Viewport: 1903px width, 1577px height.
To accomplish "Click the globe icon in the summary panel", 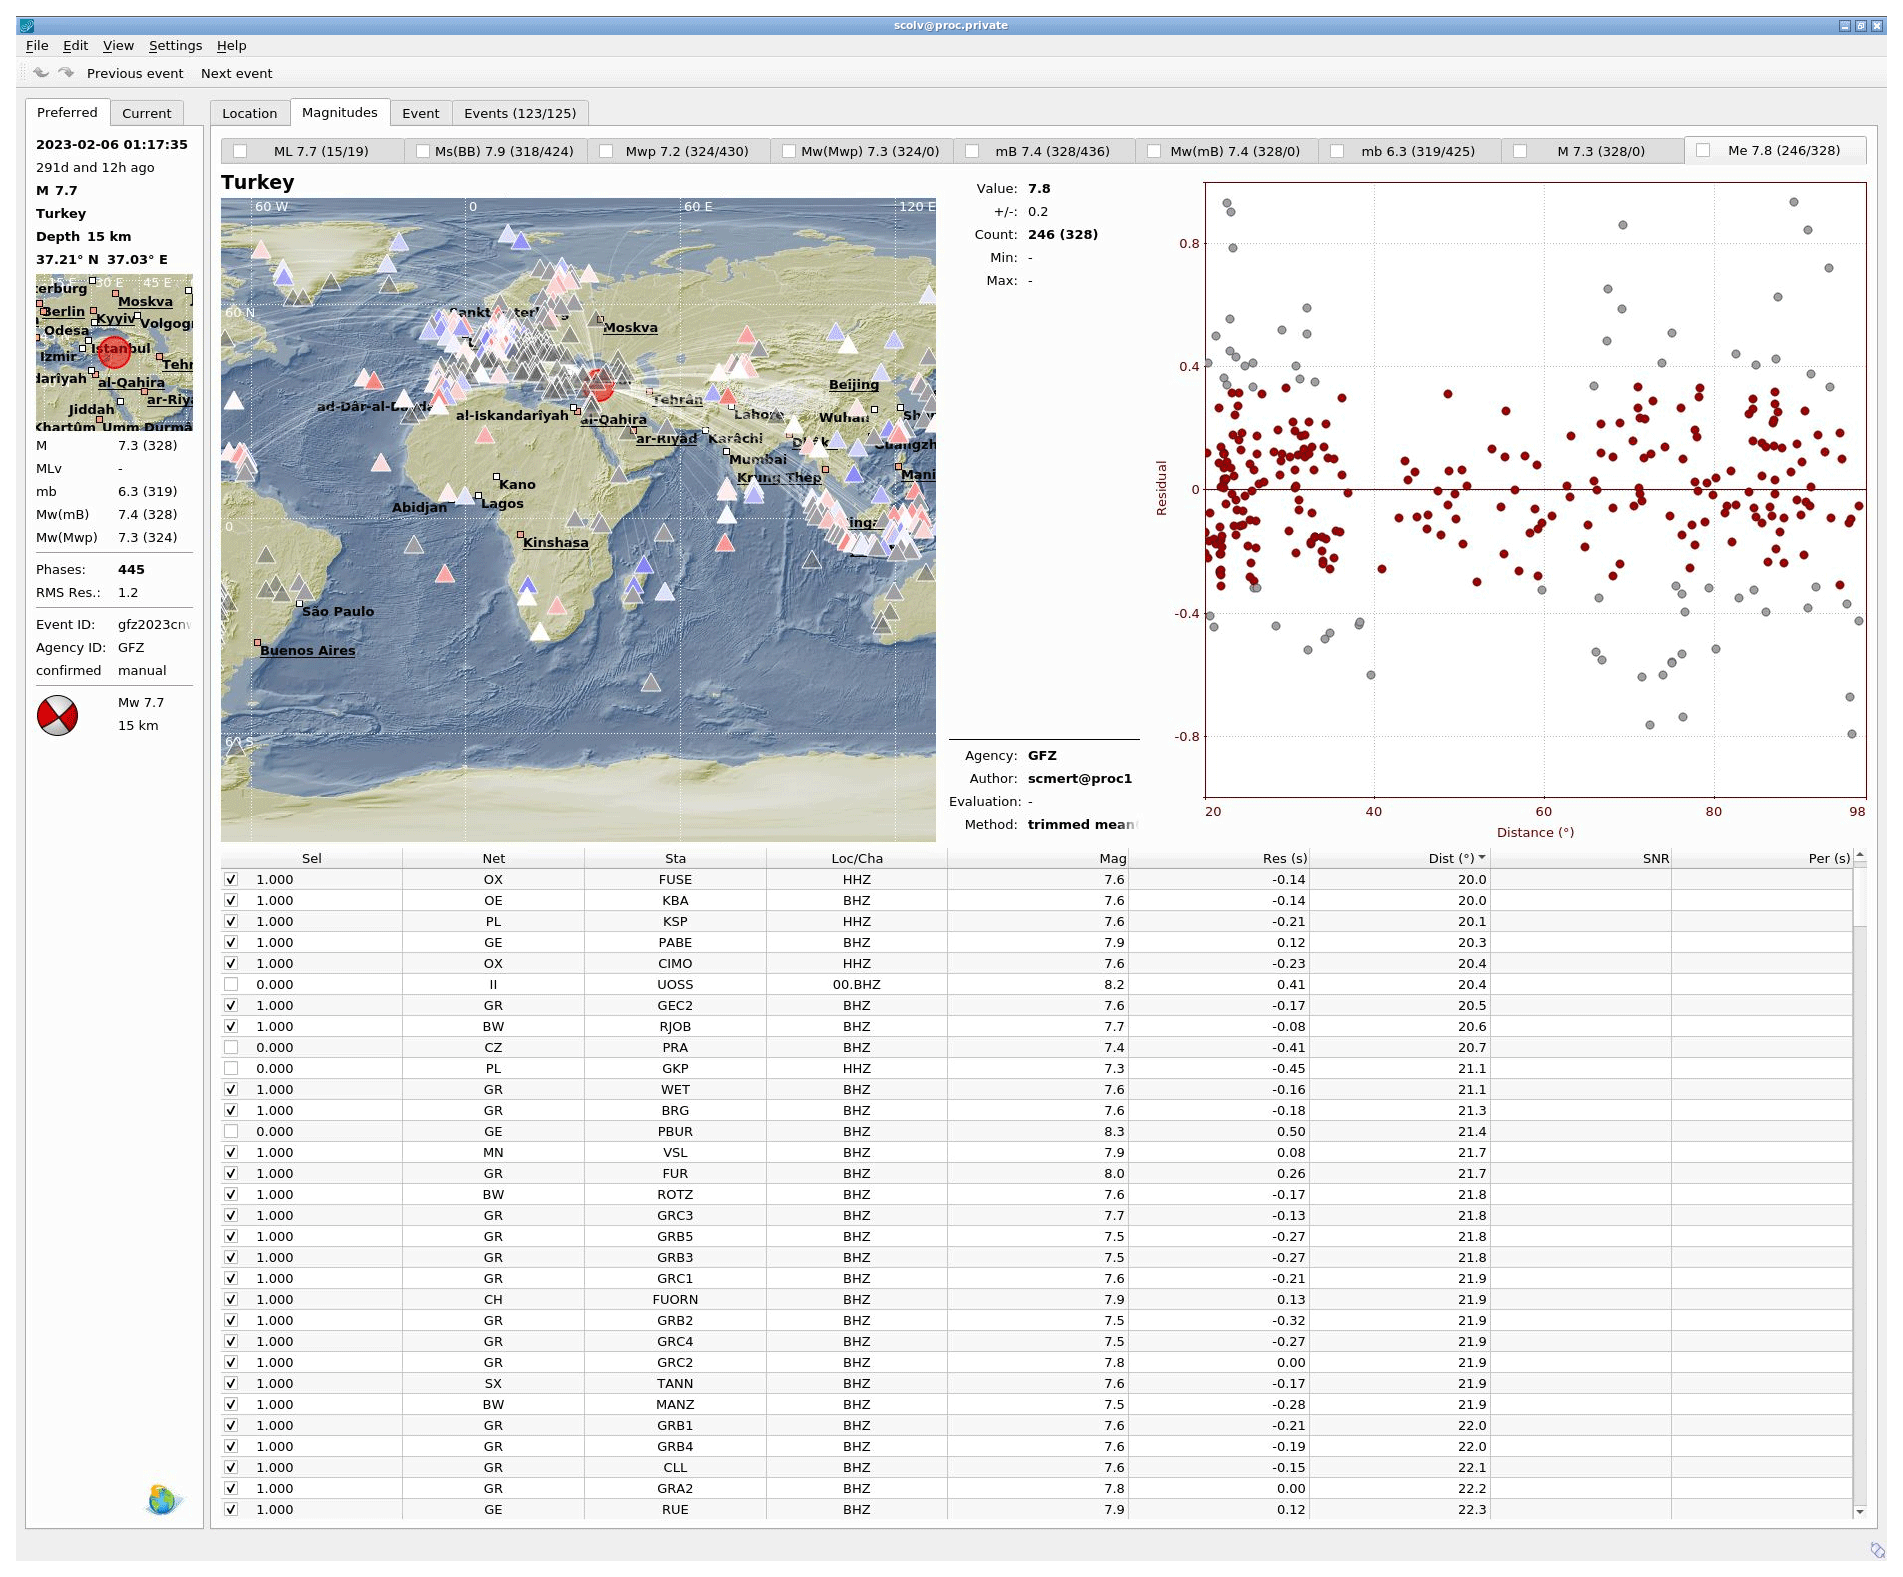I will coord(162,1499).
